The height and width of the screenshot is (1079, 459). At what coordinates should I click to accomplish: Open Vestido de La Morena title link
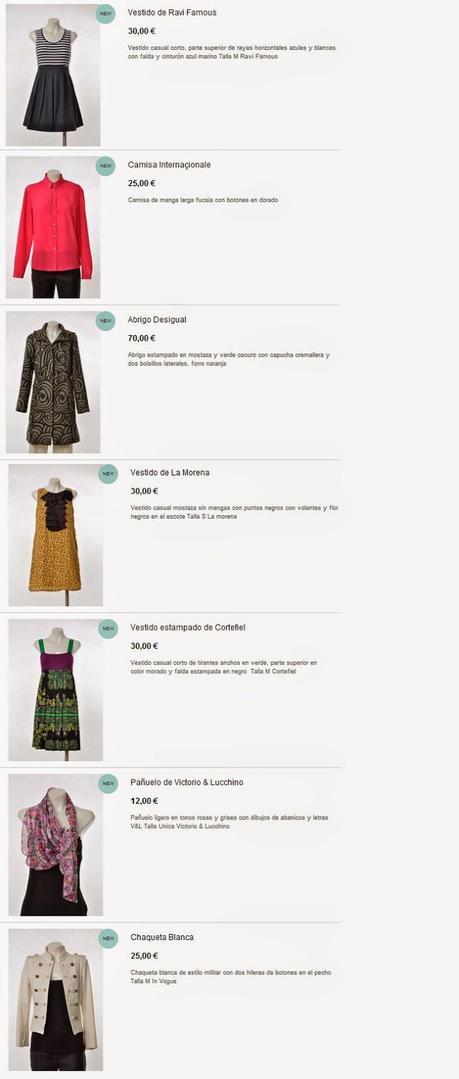tap(170, 473)
